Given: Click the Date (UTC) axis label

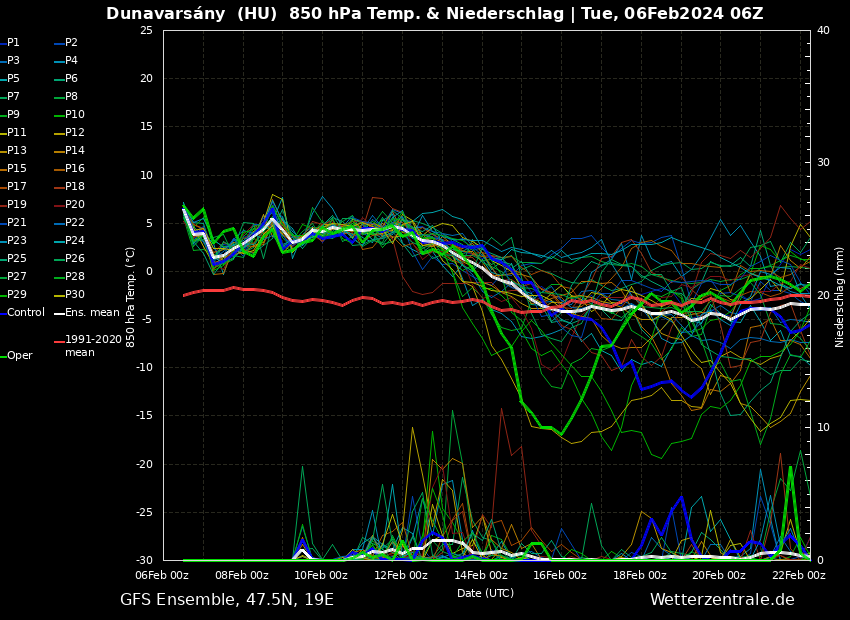Looking at the screenshot, I should tap(485, 594).
